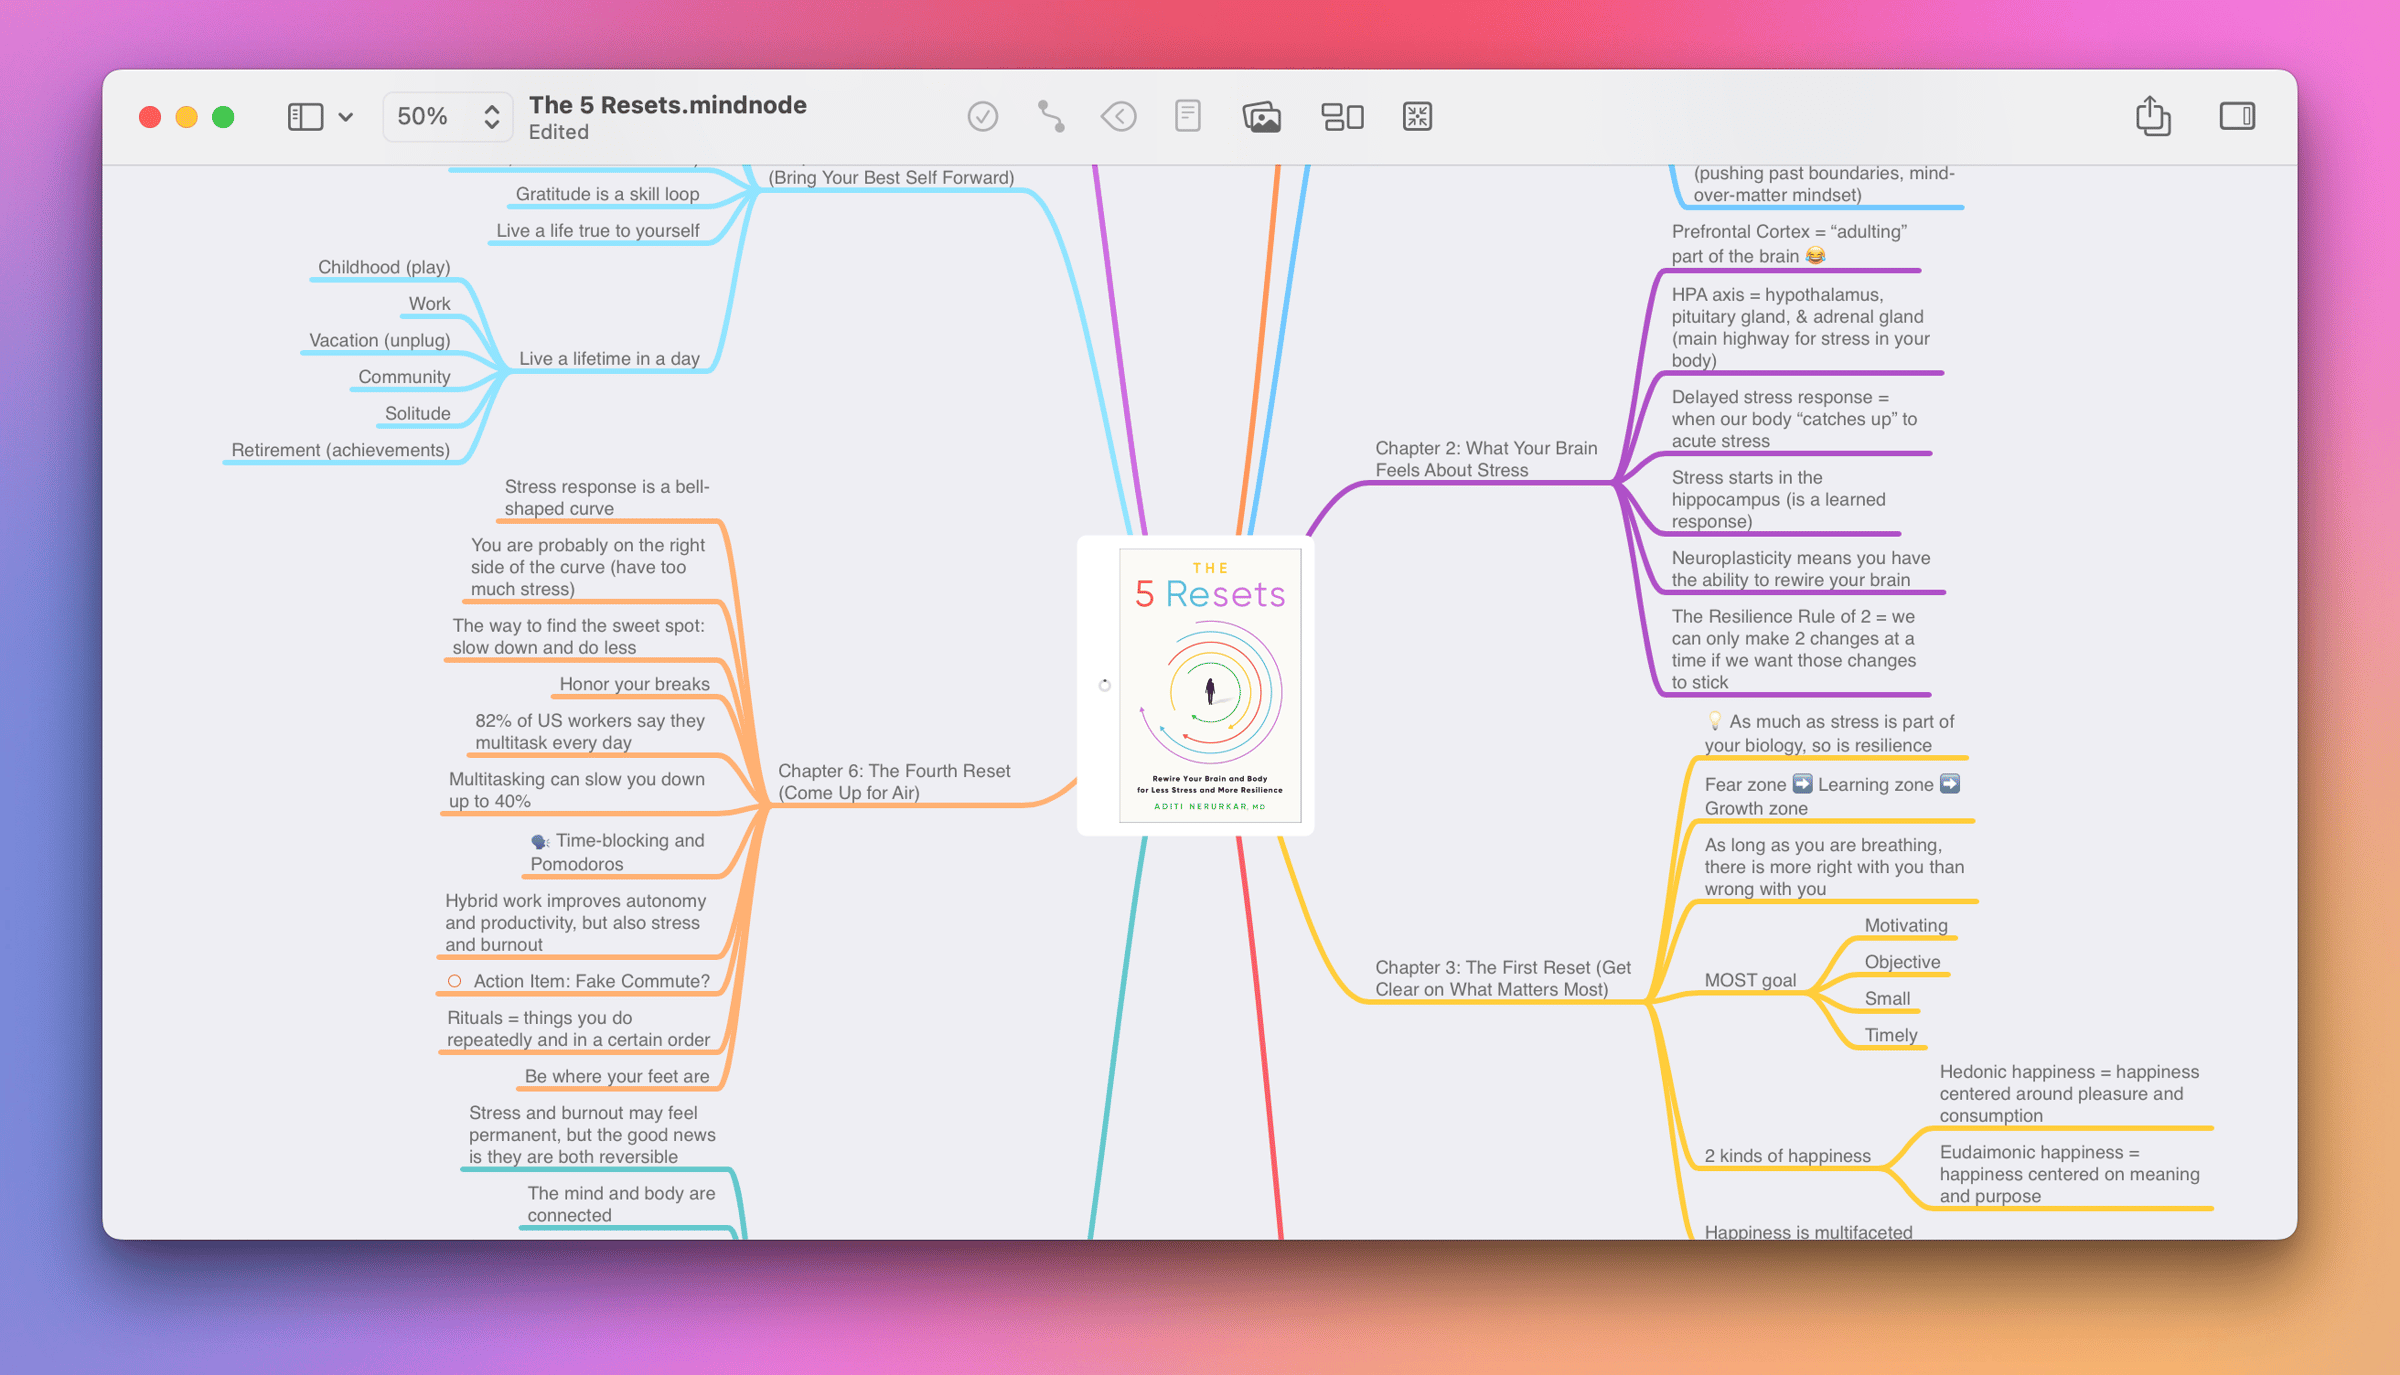Screen dimensions: 2400x1375
Task: Click The mind and body are connected node
Action: coord(621,1204)
